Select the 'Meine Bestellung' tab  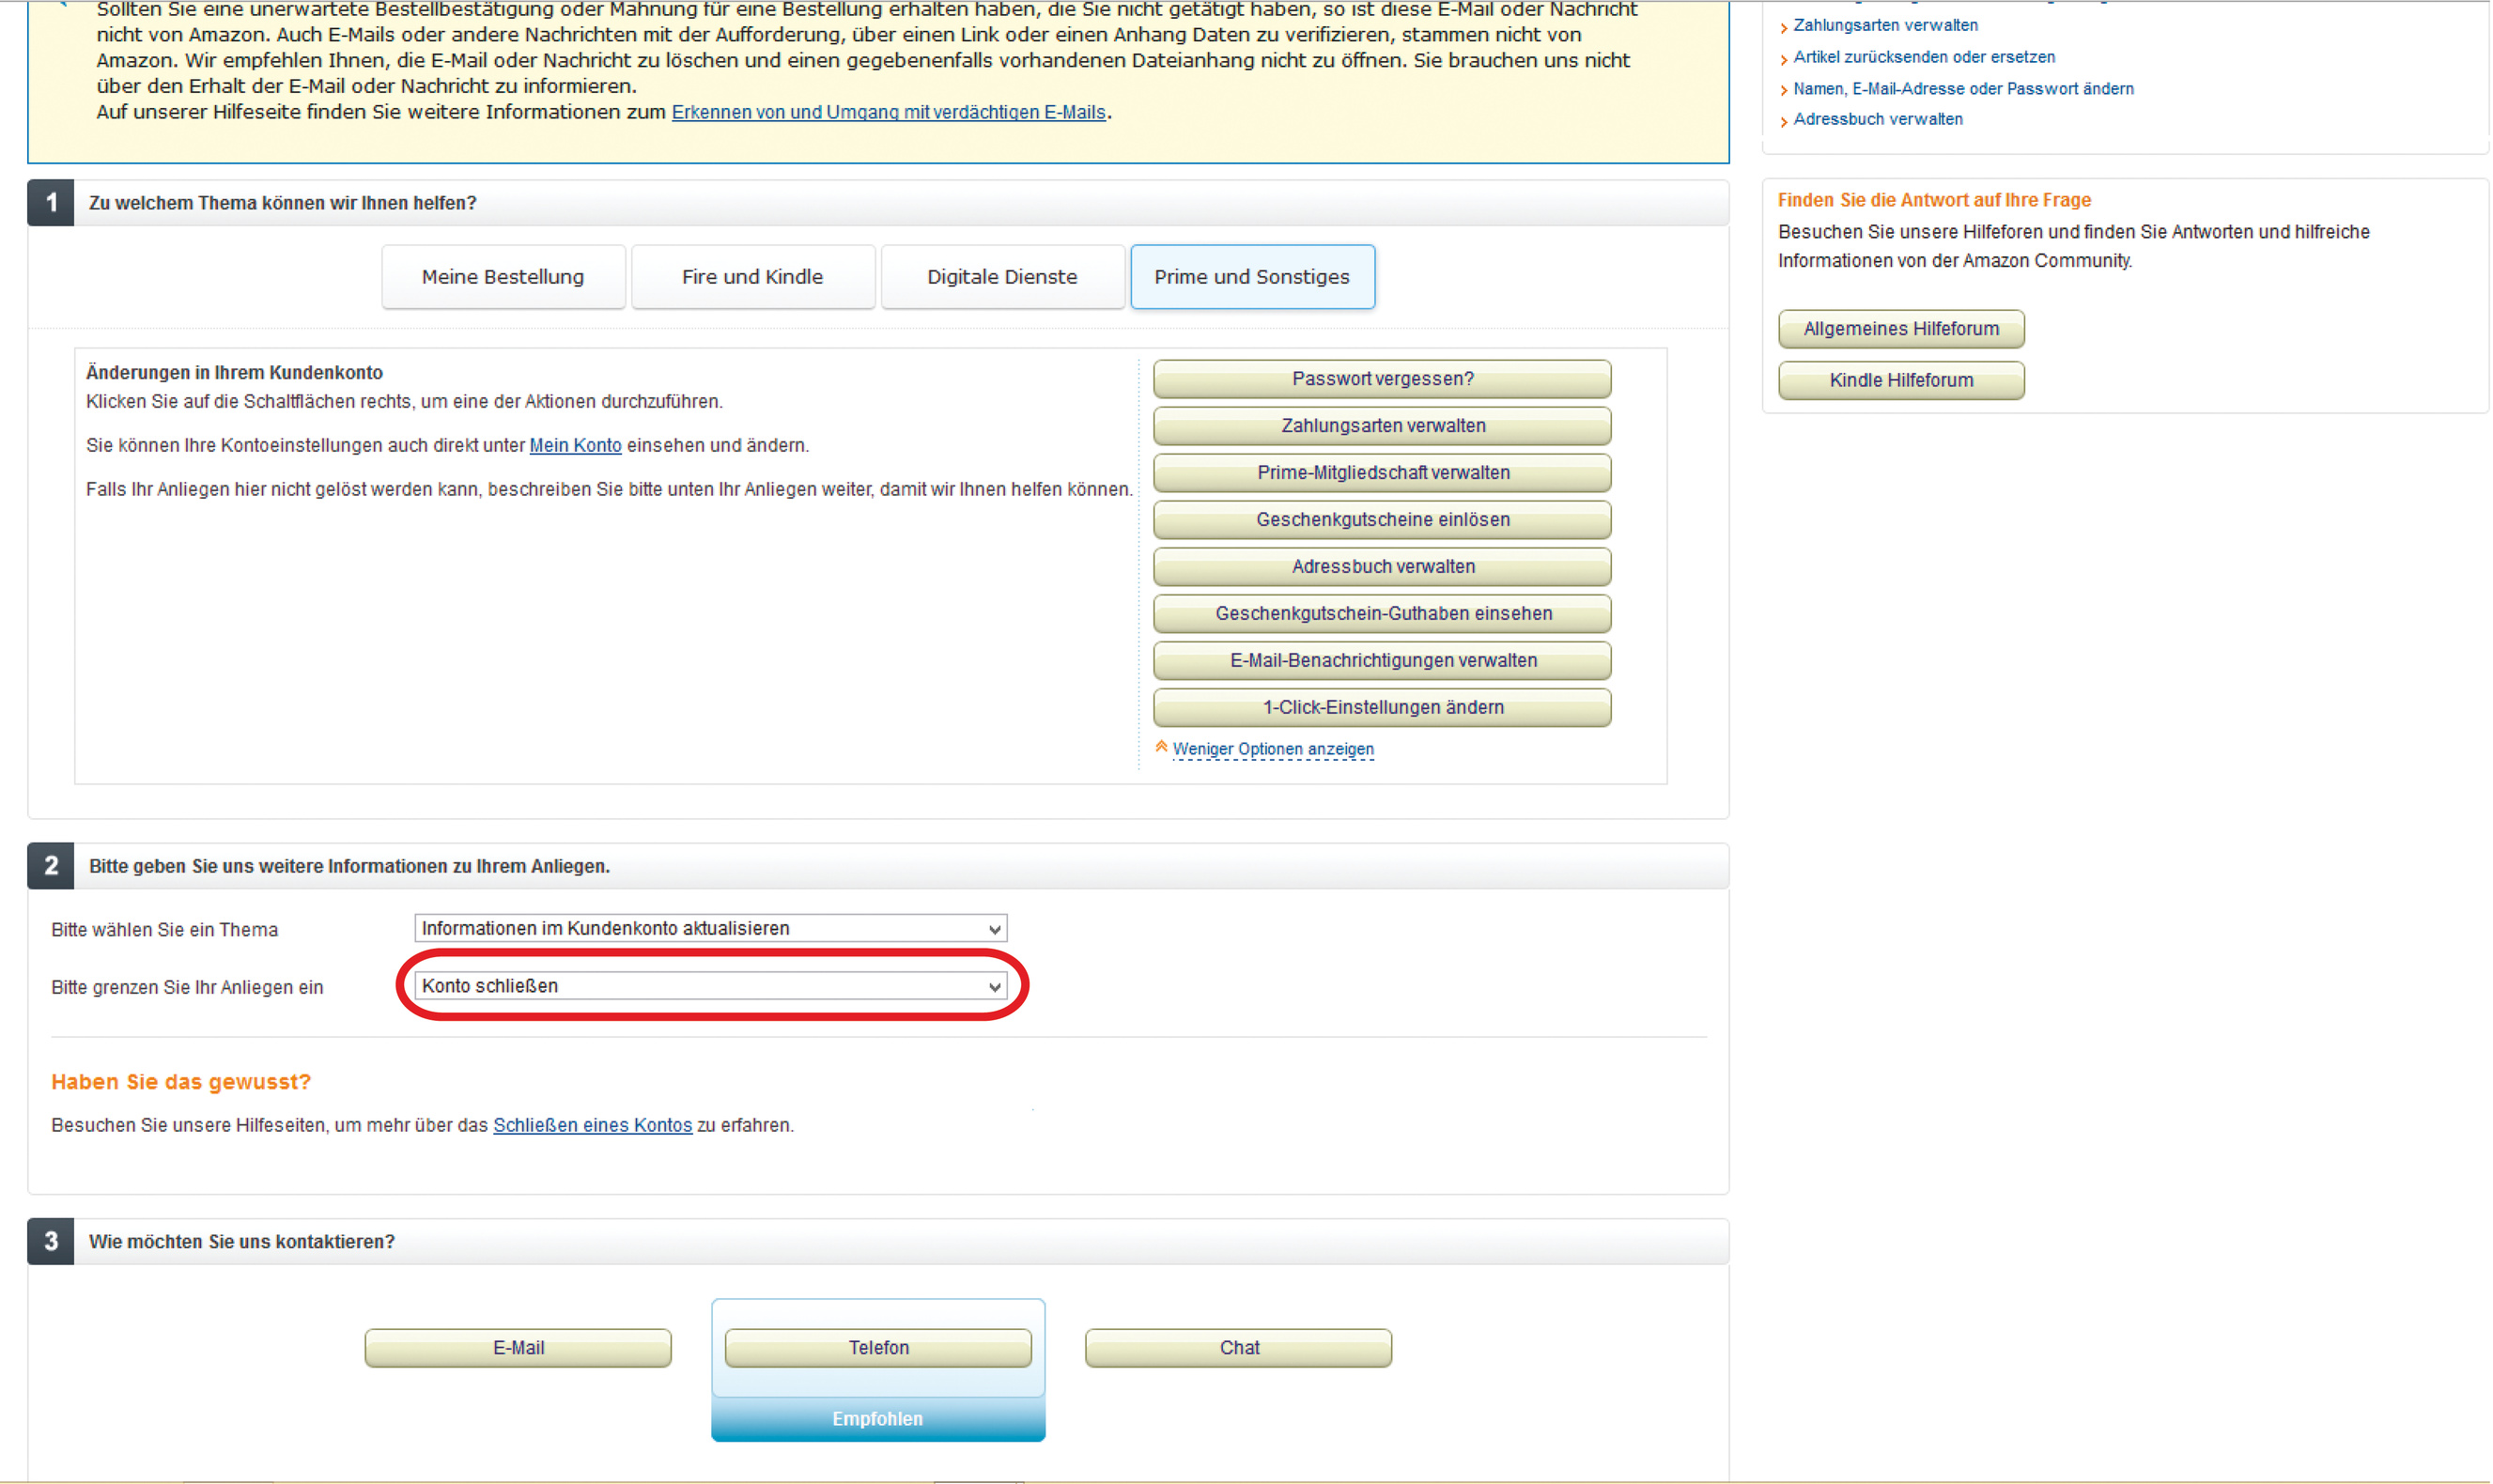coord(503,277)
